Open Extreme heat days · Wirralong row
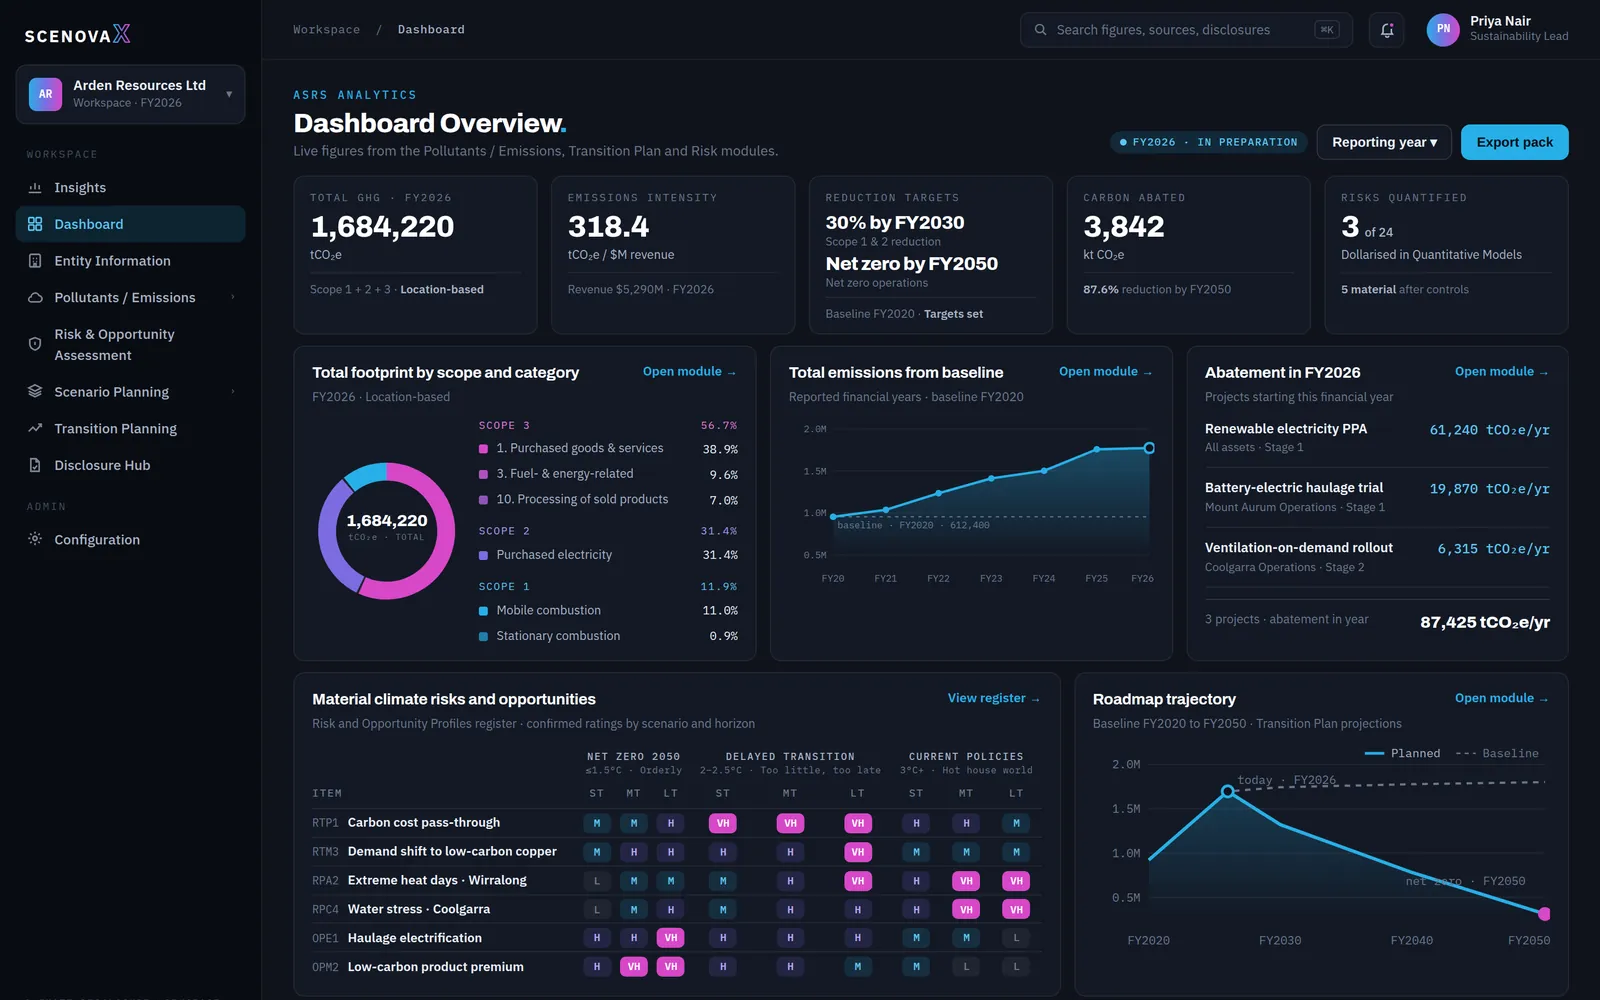This screenshot has height=1000, width=1600. pos(676,881)
